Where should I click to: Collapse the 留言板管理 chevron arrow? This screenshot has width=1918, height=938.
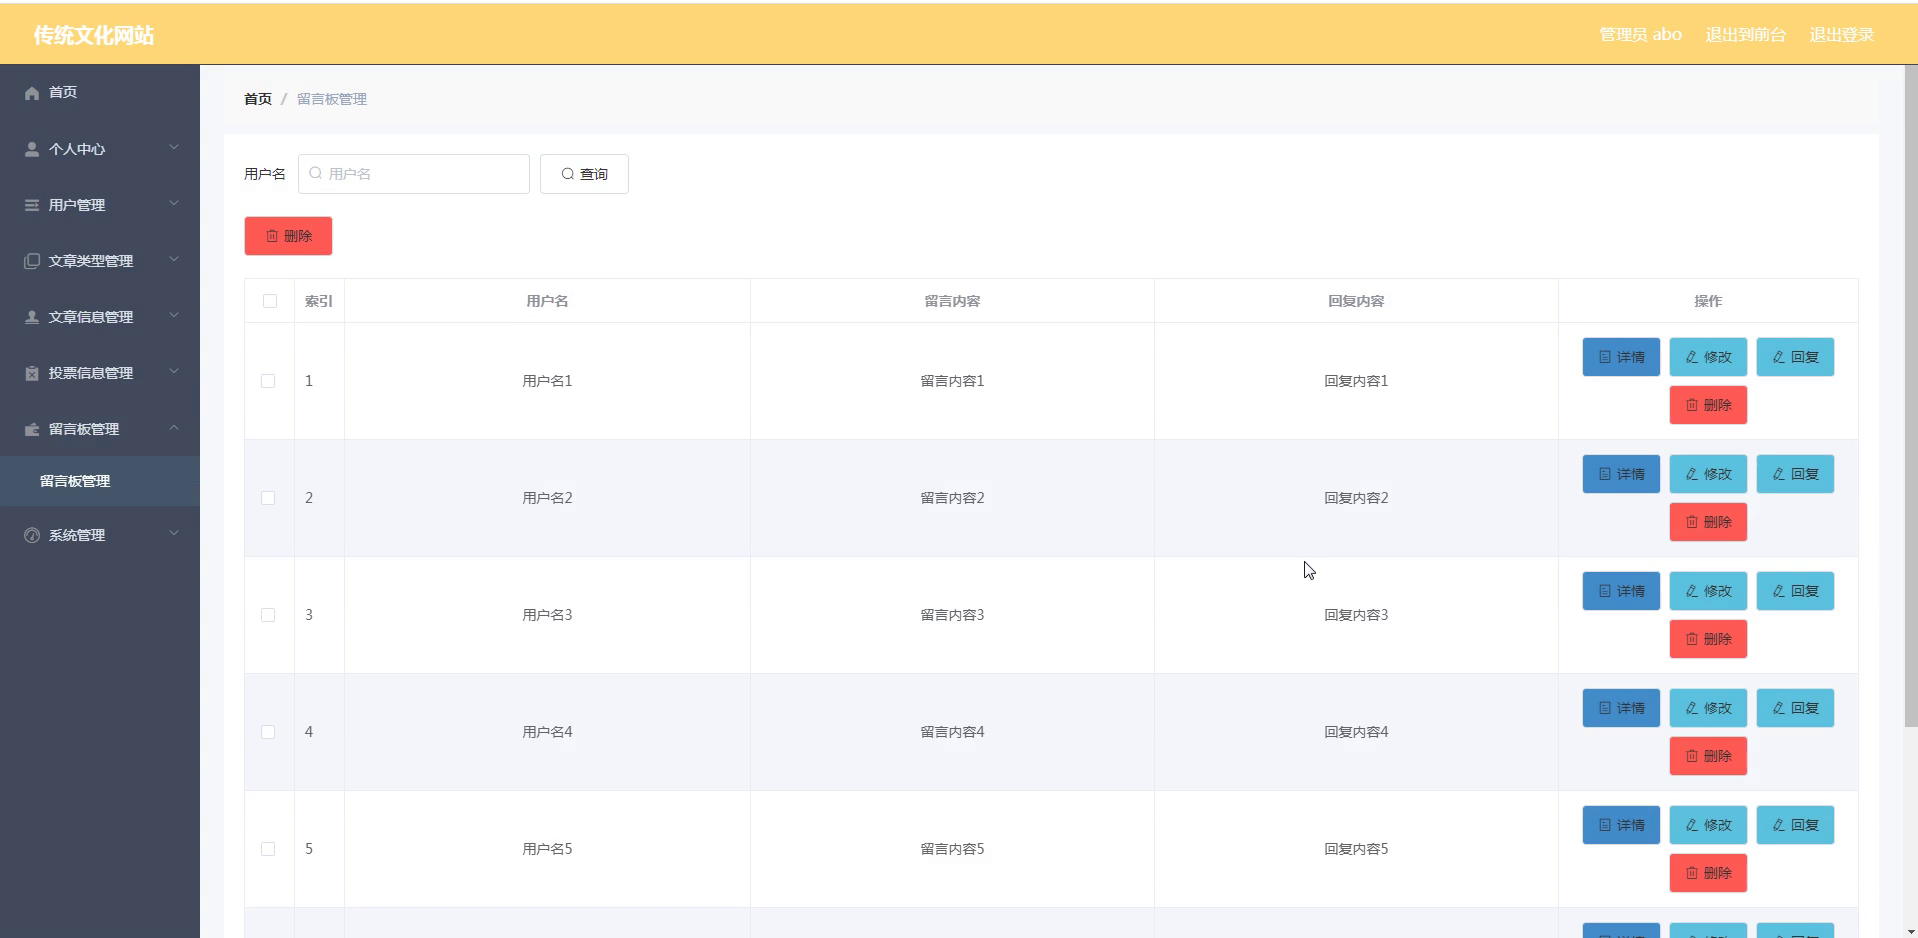(x=174, y=428)
